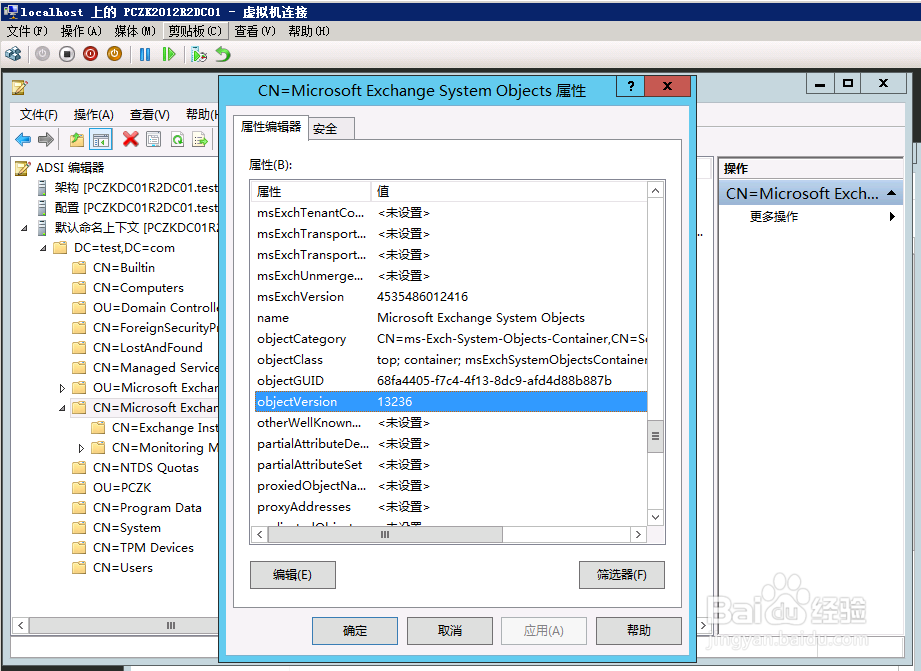Screen dimensions: 921x671
Task: Select CN=TPM Devices in the tree
Action: [143, 548]
